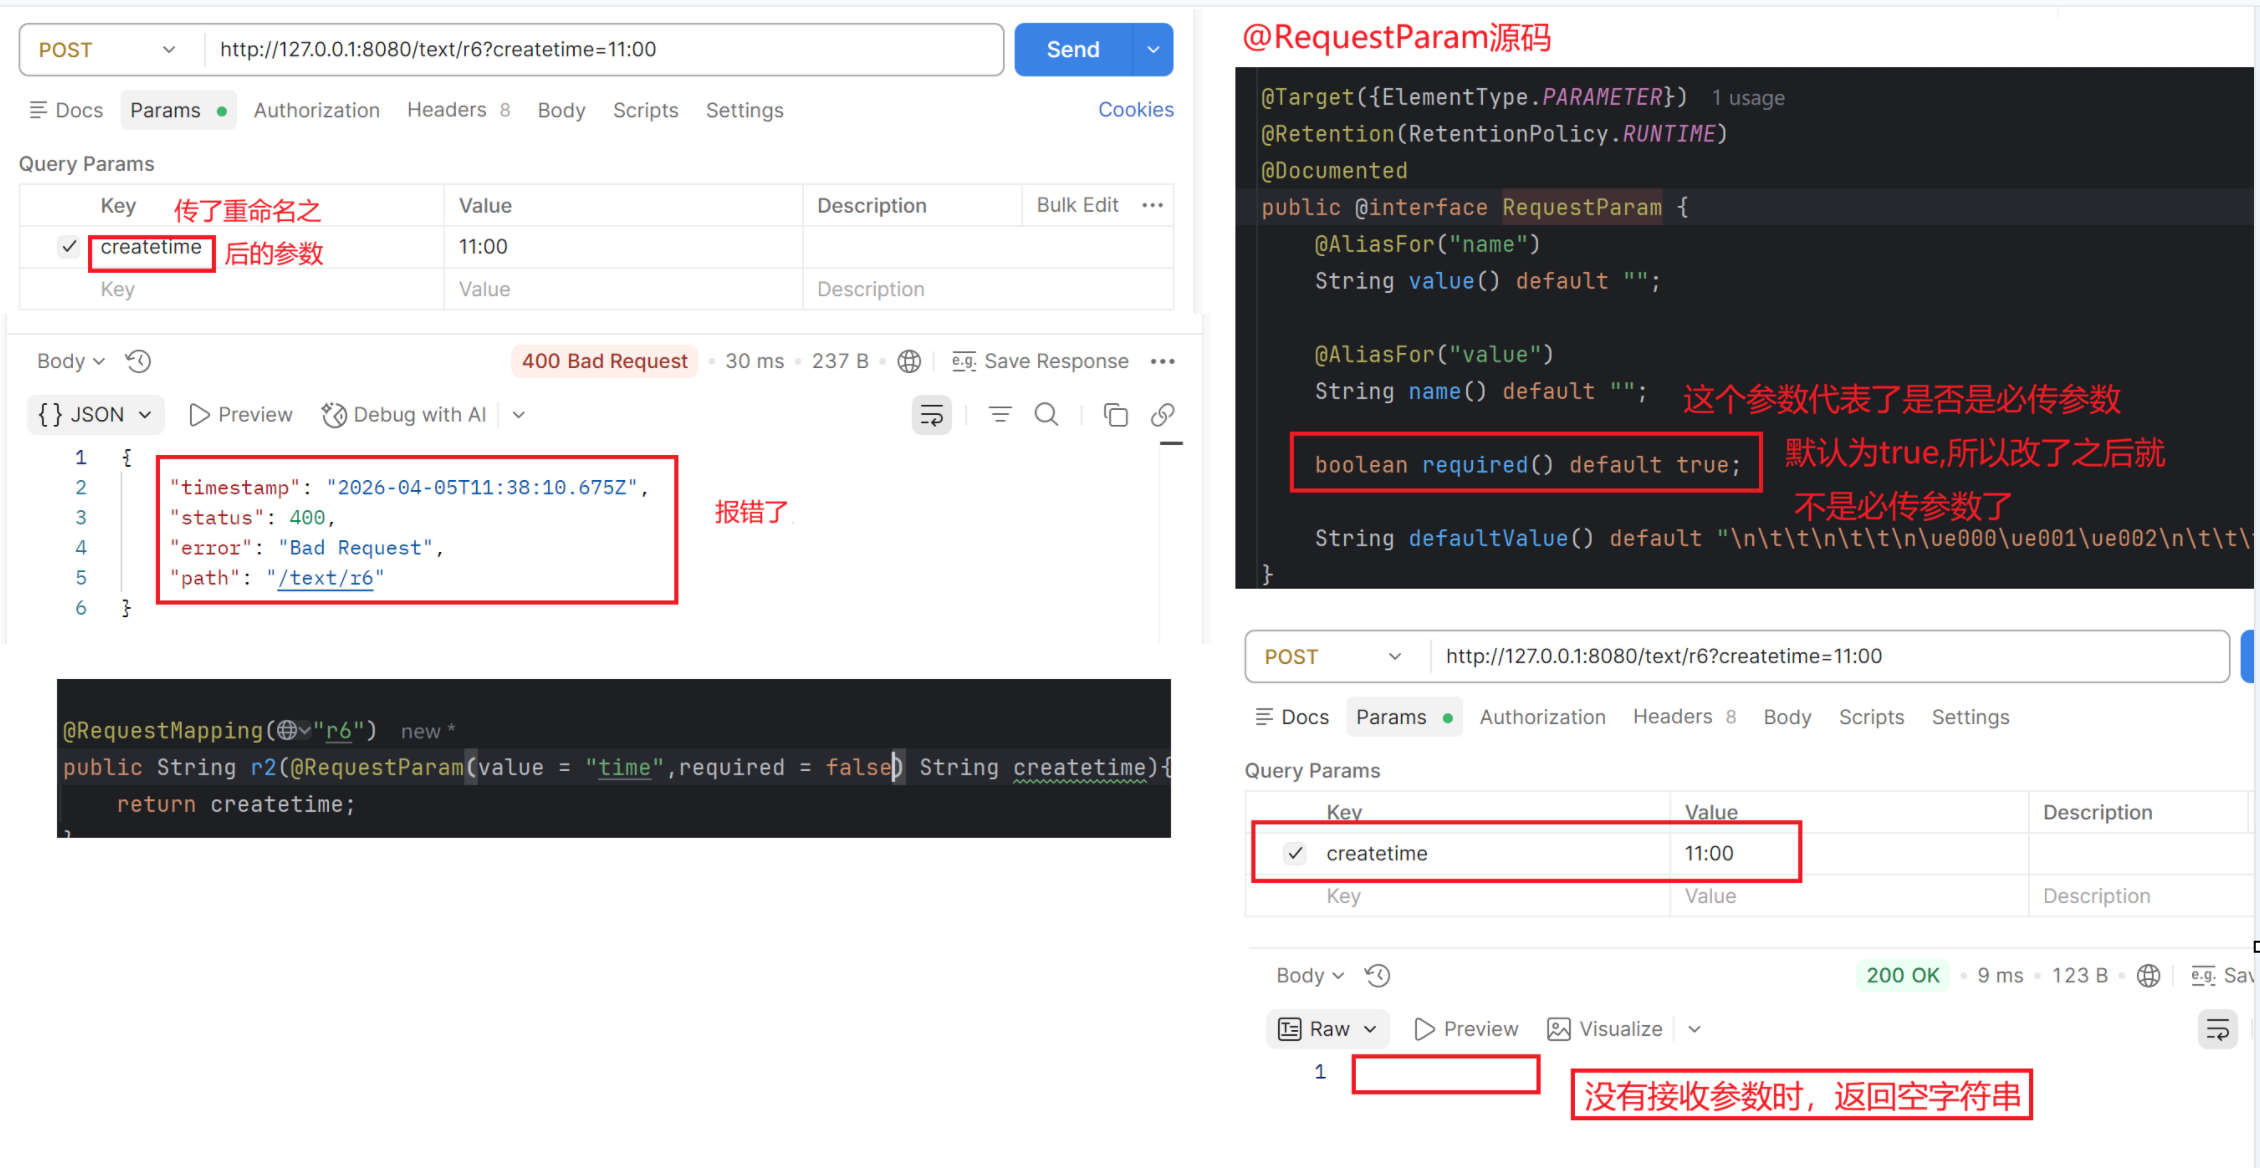Toggle the wrap lines icon in left response
The height and width of the screenshot is (1168, 2260).
pos(931,414)
